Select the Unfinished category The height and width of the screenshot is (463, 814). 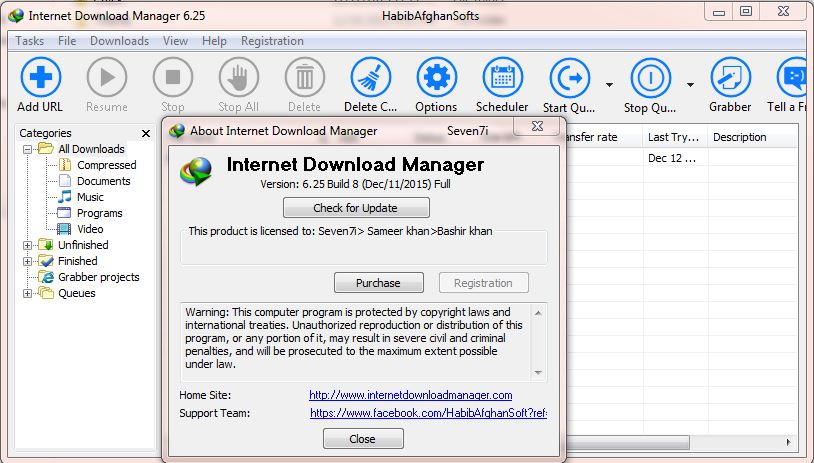pyautogui.click(x=83, y=245)
